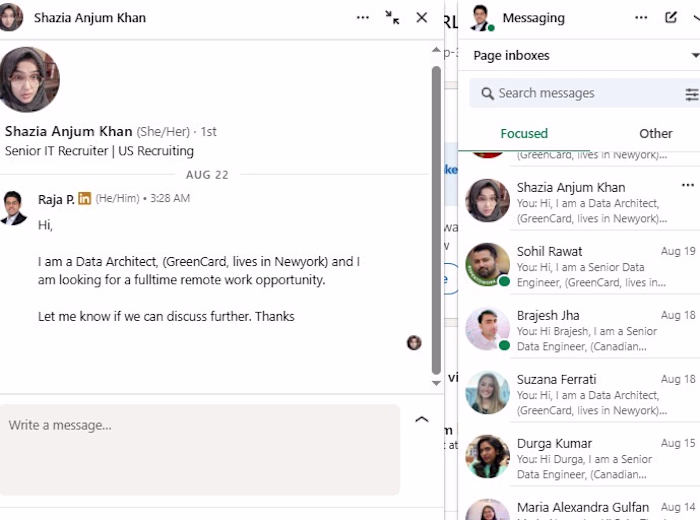This screenshot has width=700, height=520.
Task: Open Brajesh Jha conversation
Action: 579,331
